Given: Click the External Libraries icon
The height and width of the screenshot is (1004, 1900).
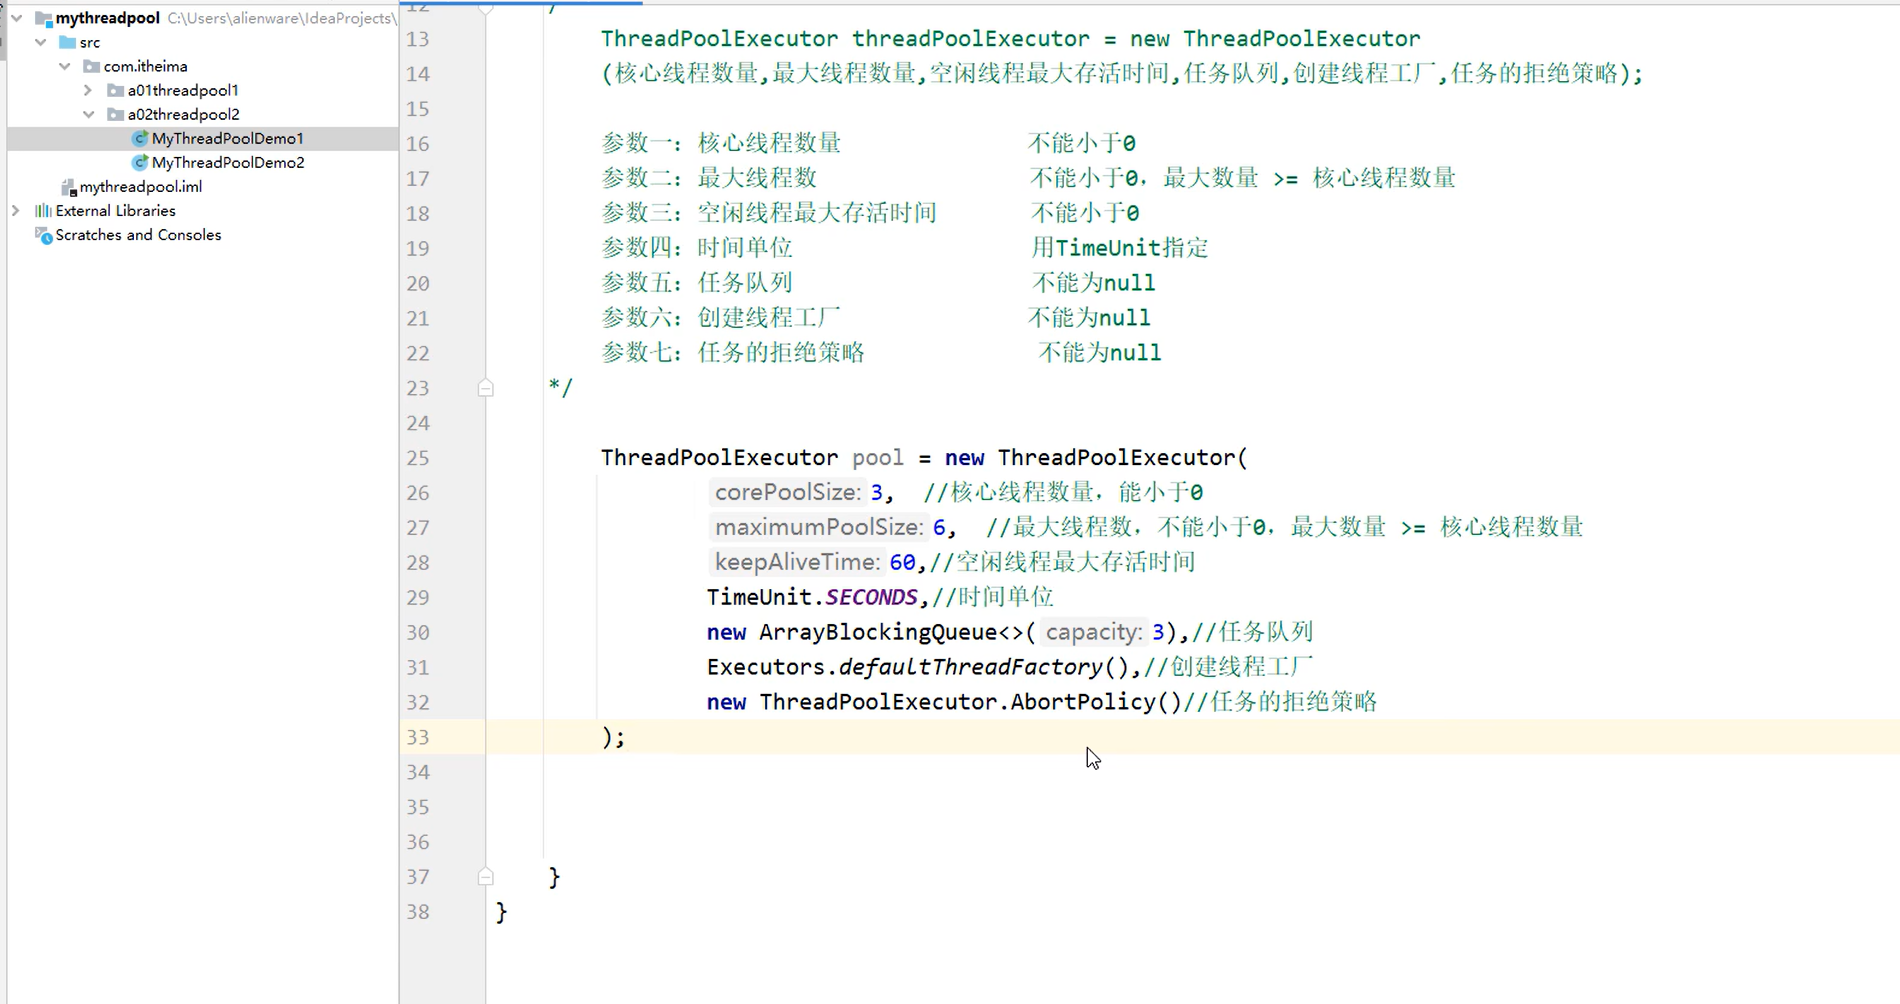Looking at the screenshot, I should click(42, 210).
